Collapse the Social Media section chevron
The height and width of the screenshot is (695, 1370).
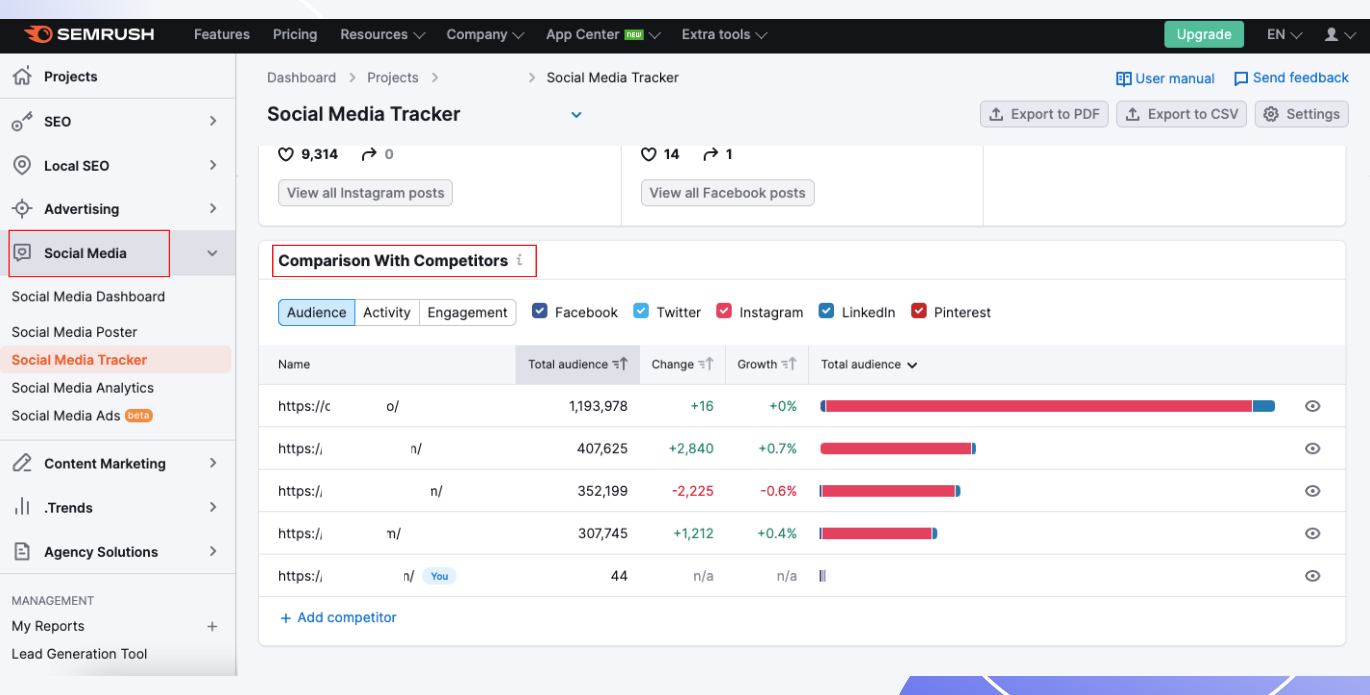[212, 253]
